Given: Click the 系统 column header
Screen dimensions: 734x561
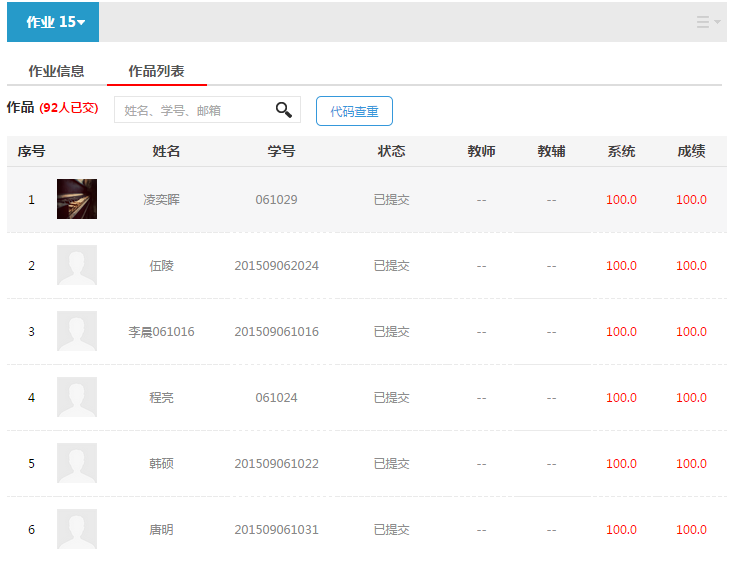Looking at the screenshot, I should tap(621, 151).
